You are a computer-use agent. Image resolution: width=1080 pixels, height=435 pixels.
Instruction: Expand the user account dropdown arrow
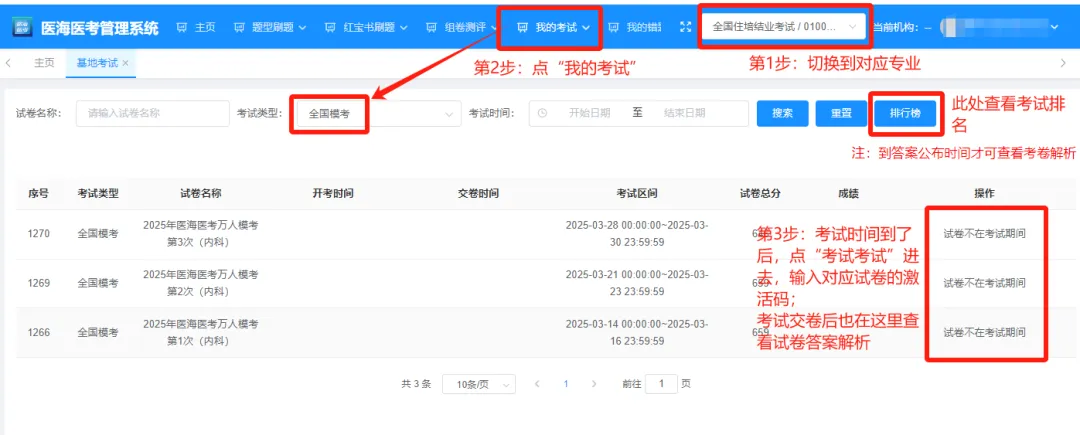(1054, 27)
